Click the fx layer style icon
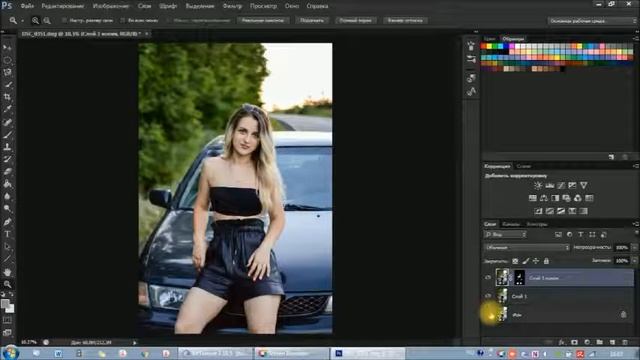 562,342
